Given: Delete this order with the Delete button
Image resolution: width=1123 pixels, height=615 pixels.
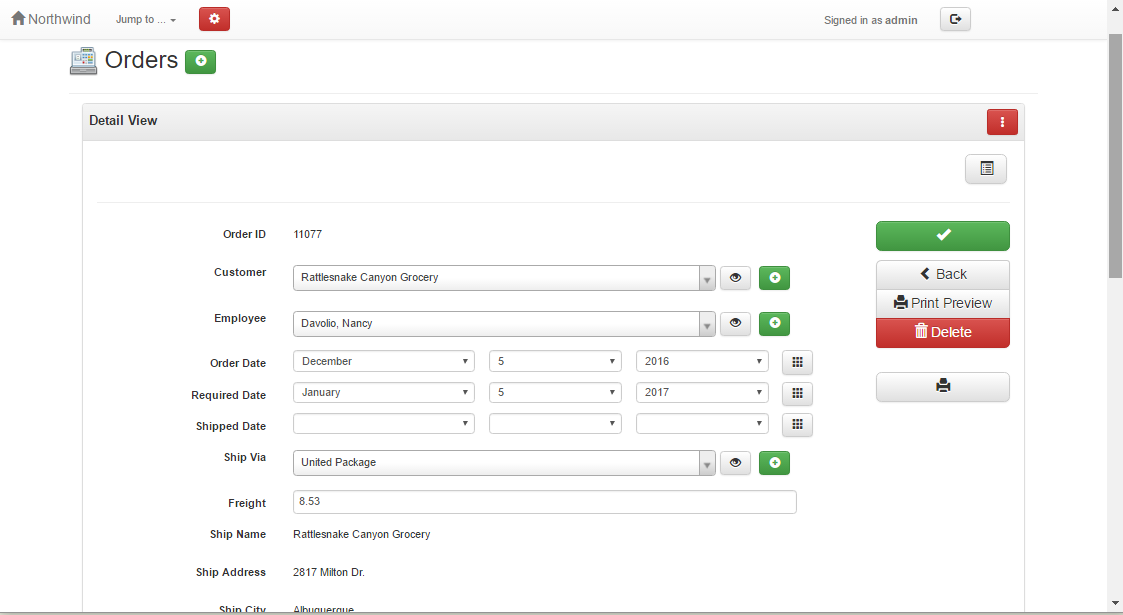Looking at the screenshot, I should point(942,332).
